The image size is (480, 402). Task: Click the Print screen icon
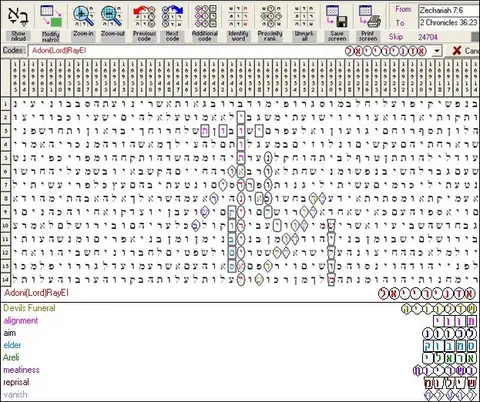tap(369, 16)
